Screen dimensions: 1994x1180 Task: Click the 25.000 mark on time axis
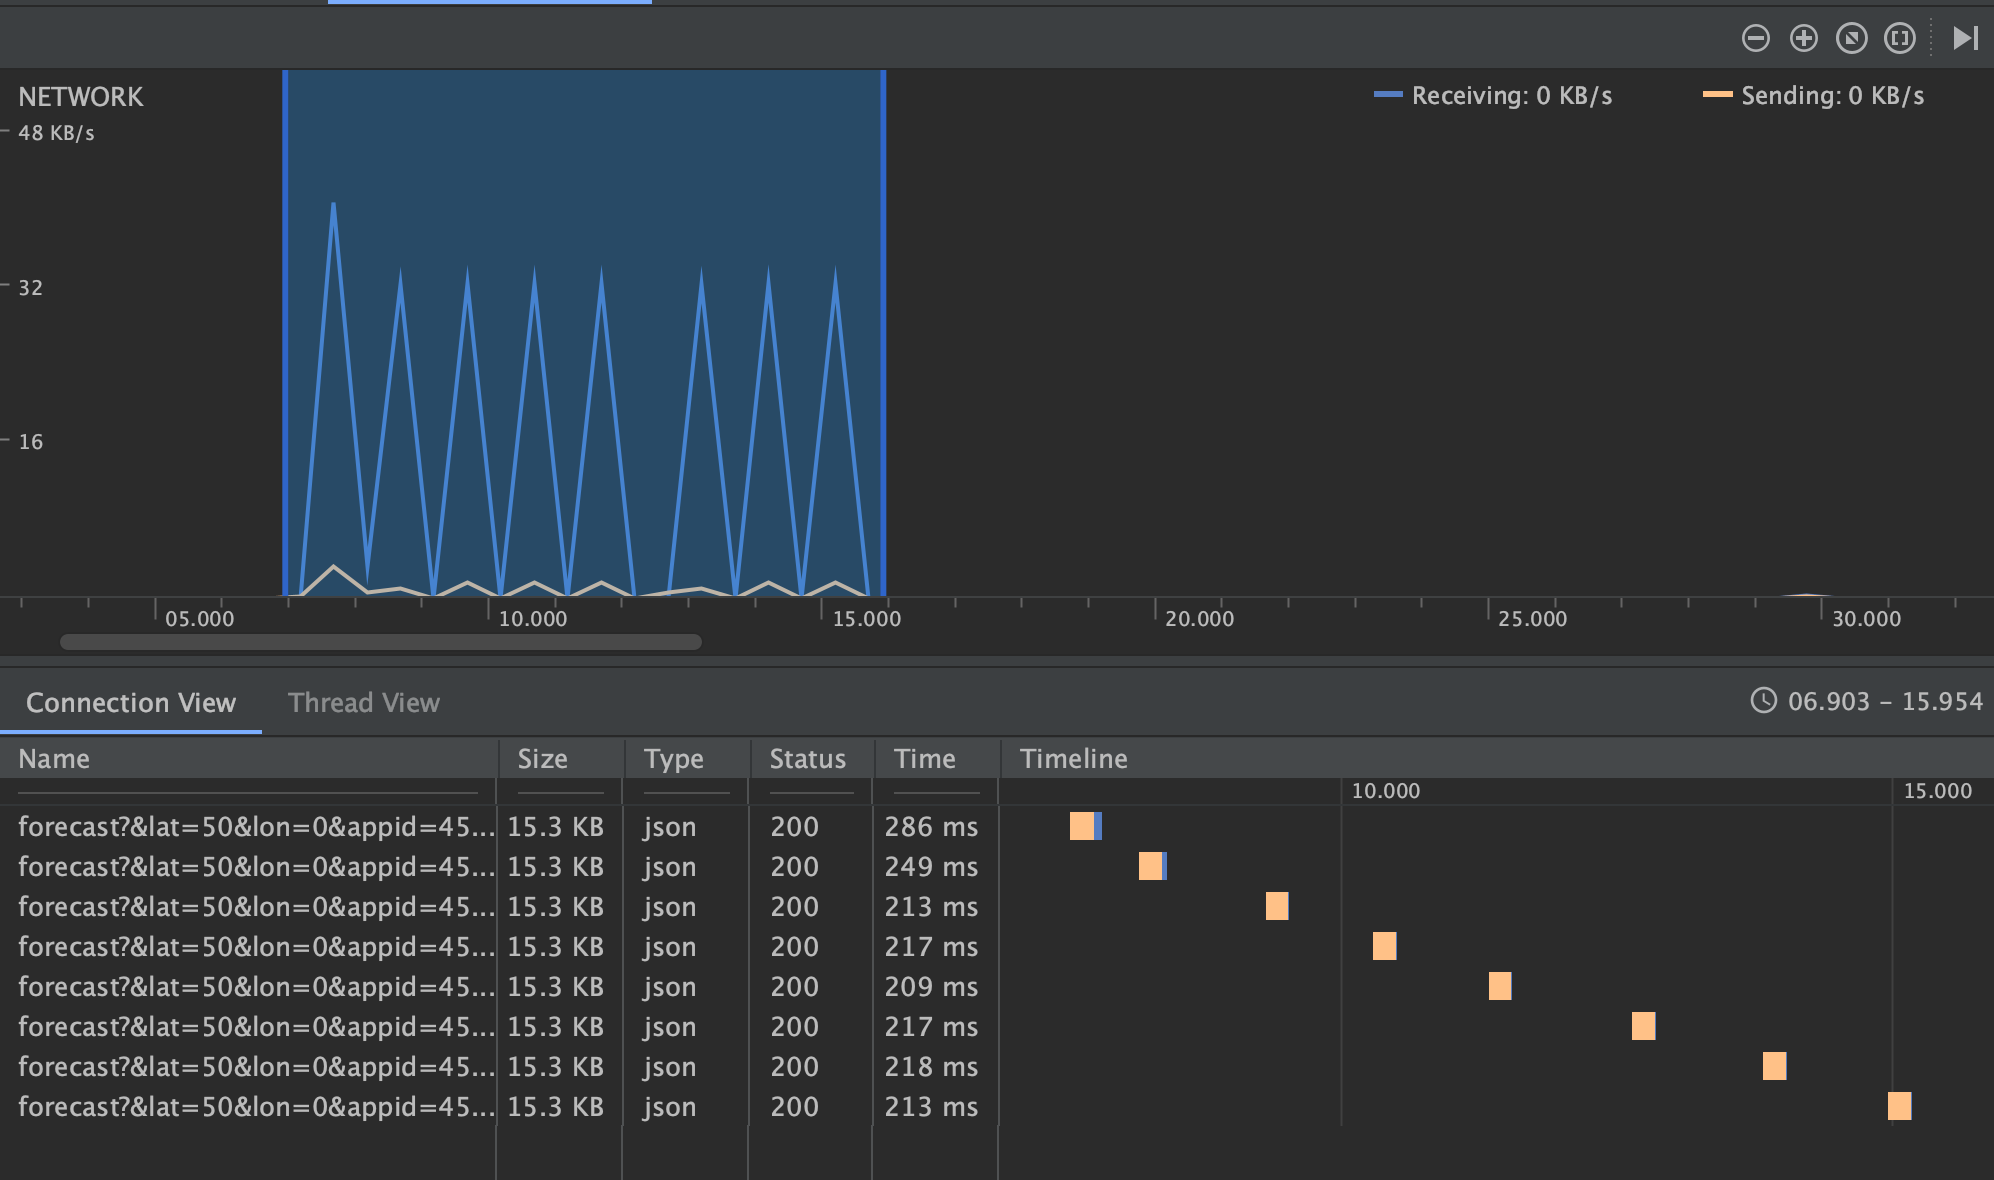click(1532, 619)
